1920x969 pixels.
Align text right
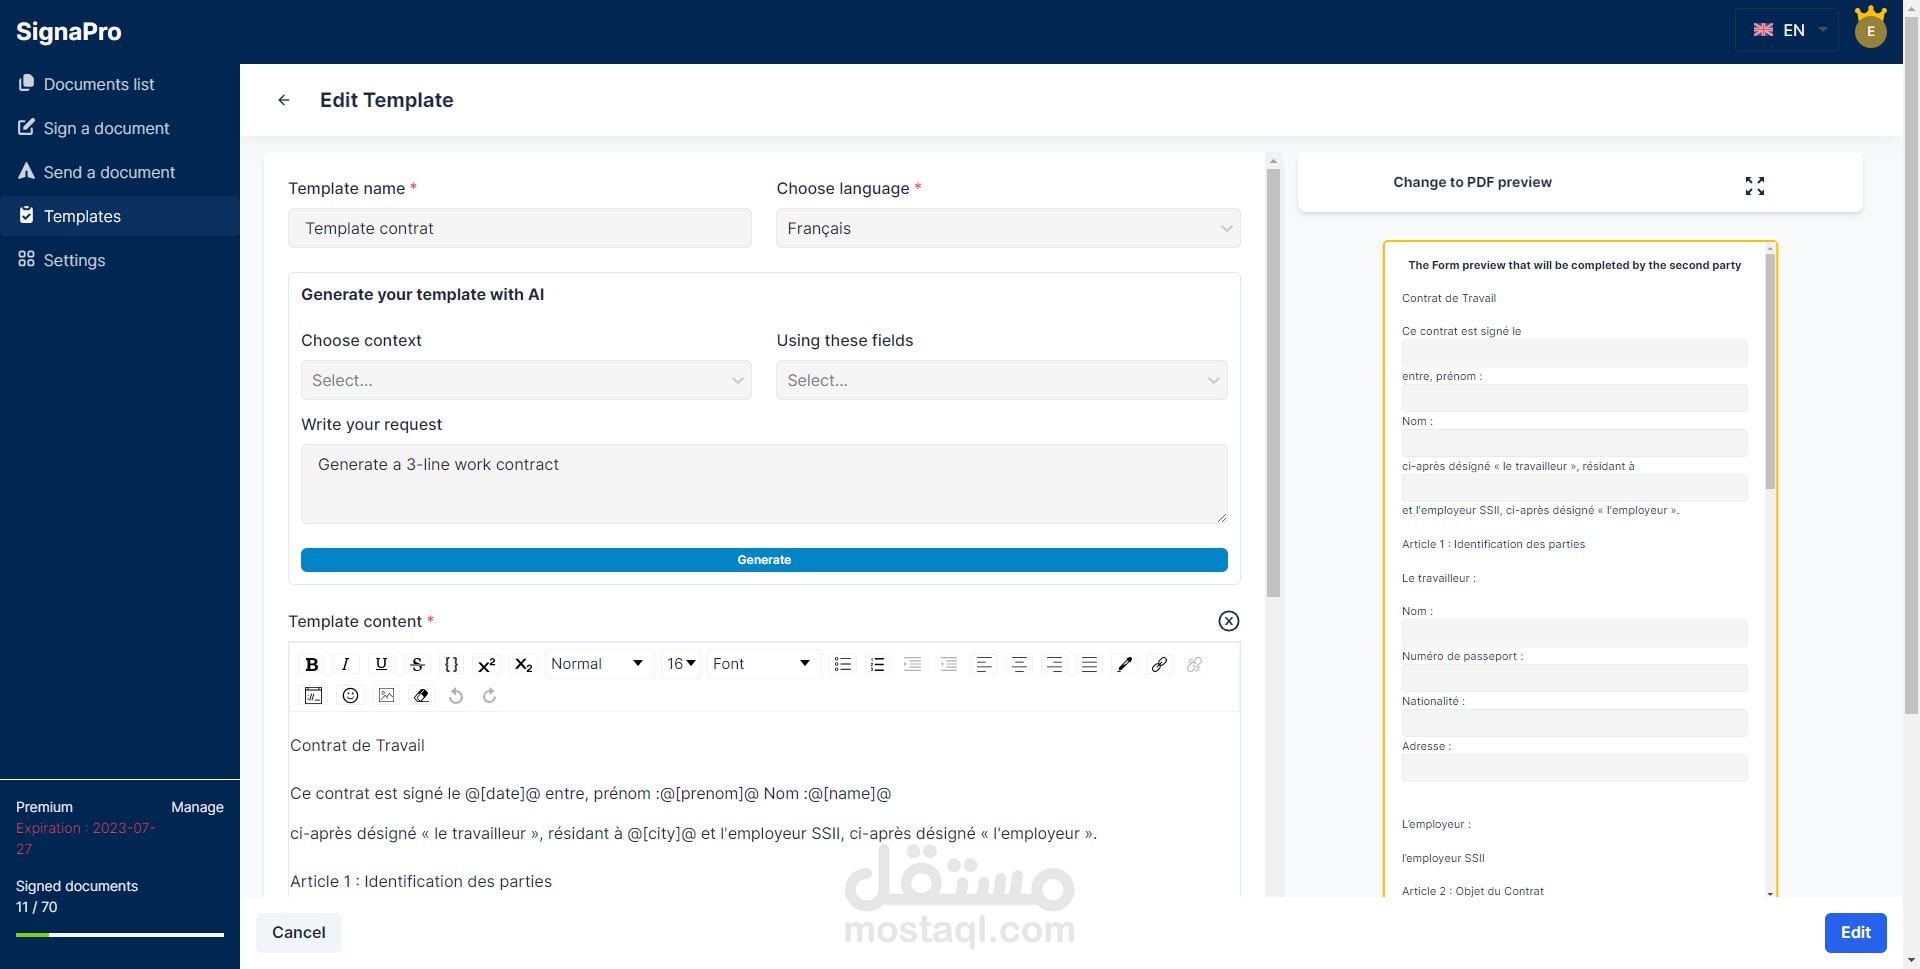pos(1054,664)
